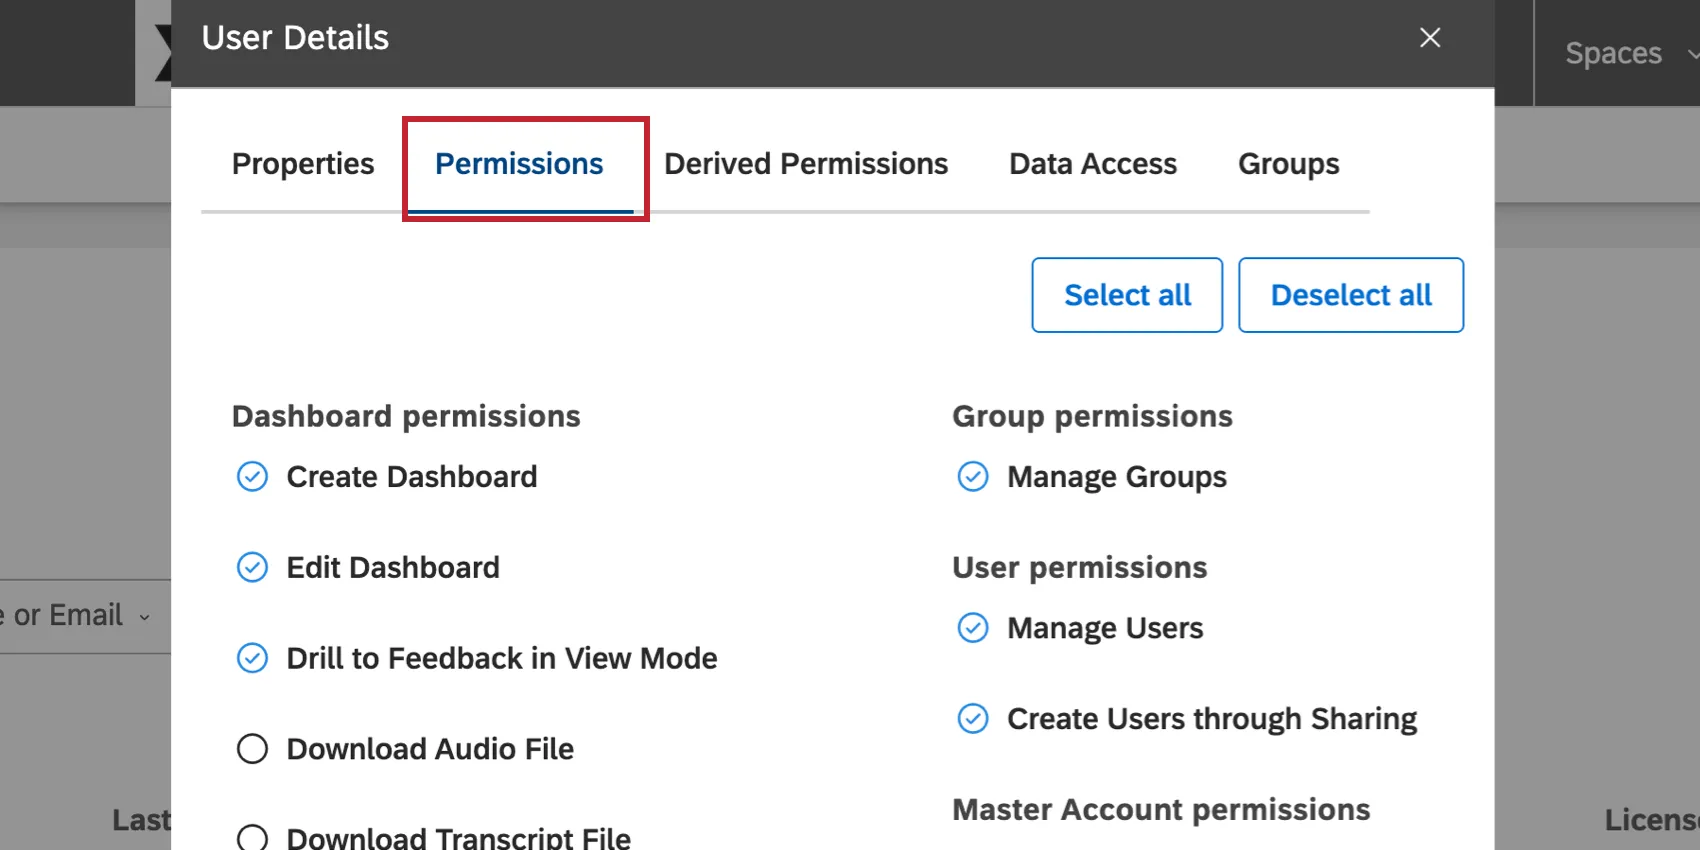Viewport: 1700px width, 850px height.
Task: Toggle Manage Users permission checkbox
Action: click(973, 628)
